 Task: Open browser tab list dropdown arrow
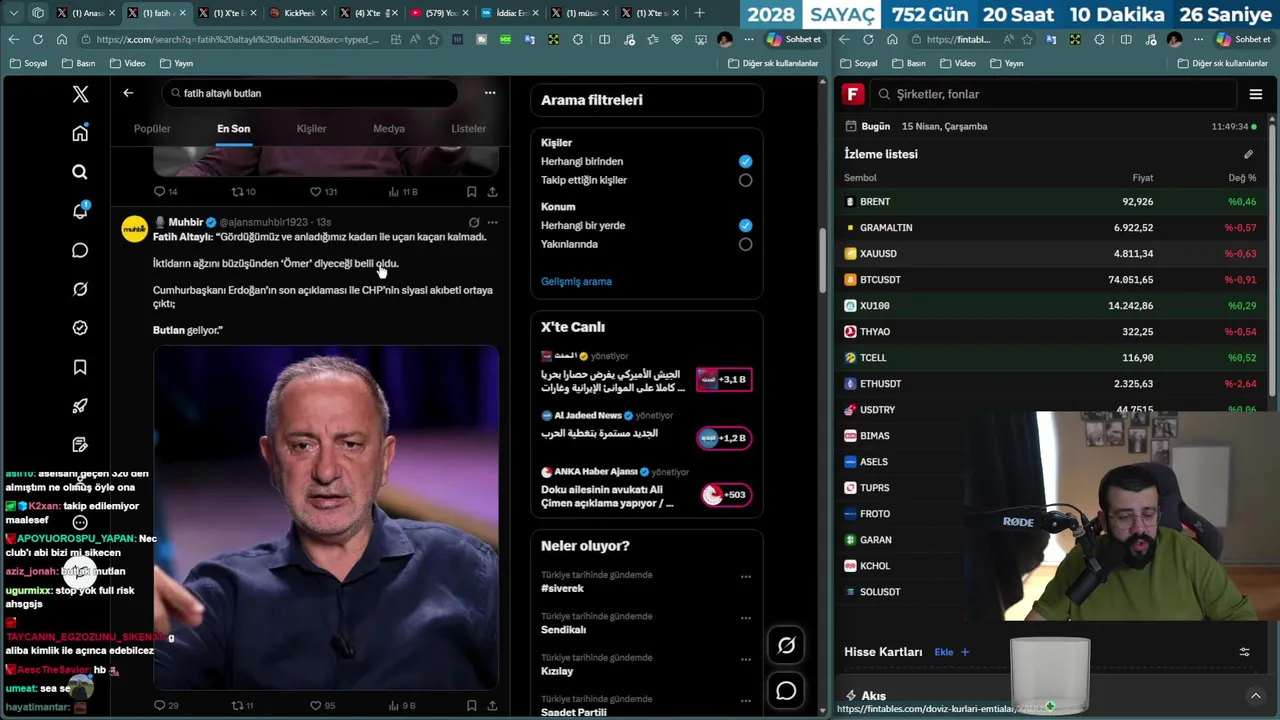(x=14, y=13)
